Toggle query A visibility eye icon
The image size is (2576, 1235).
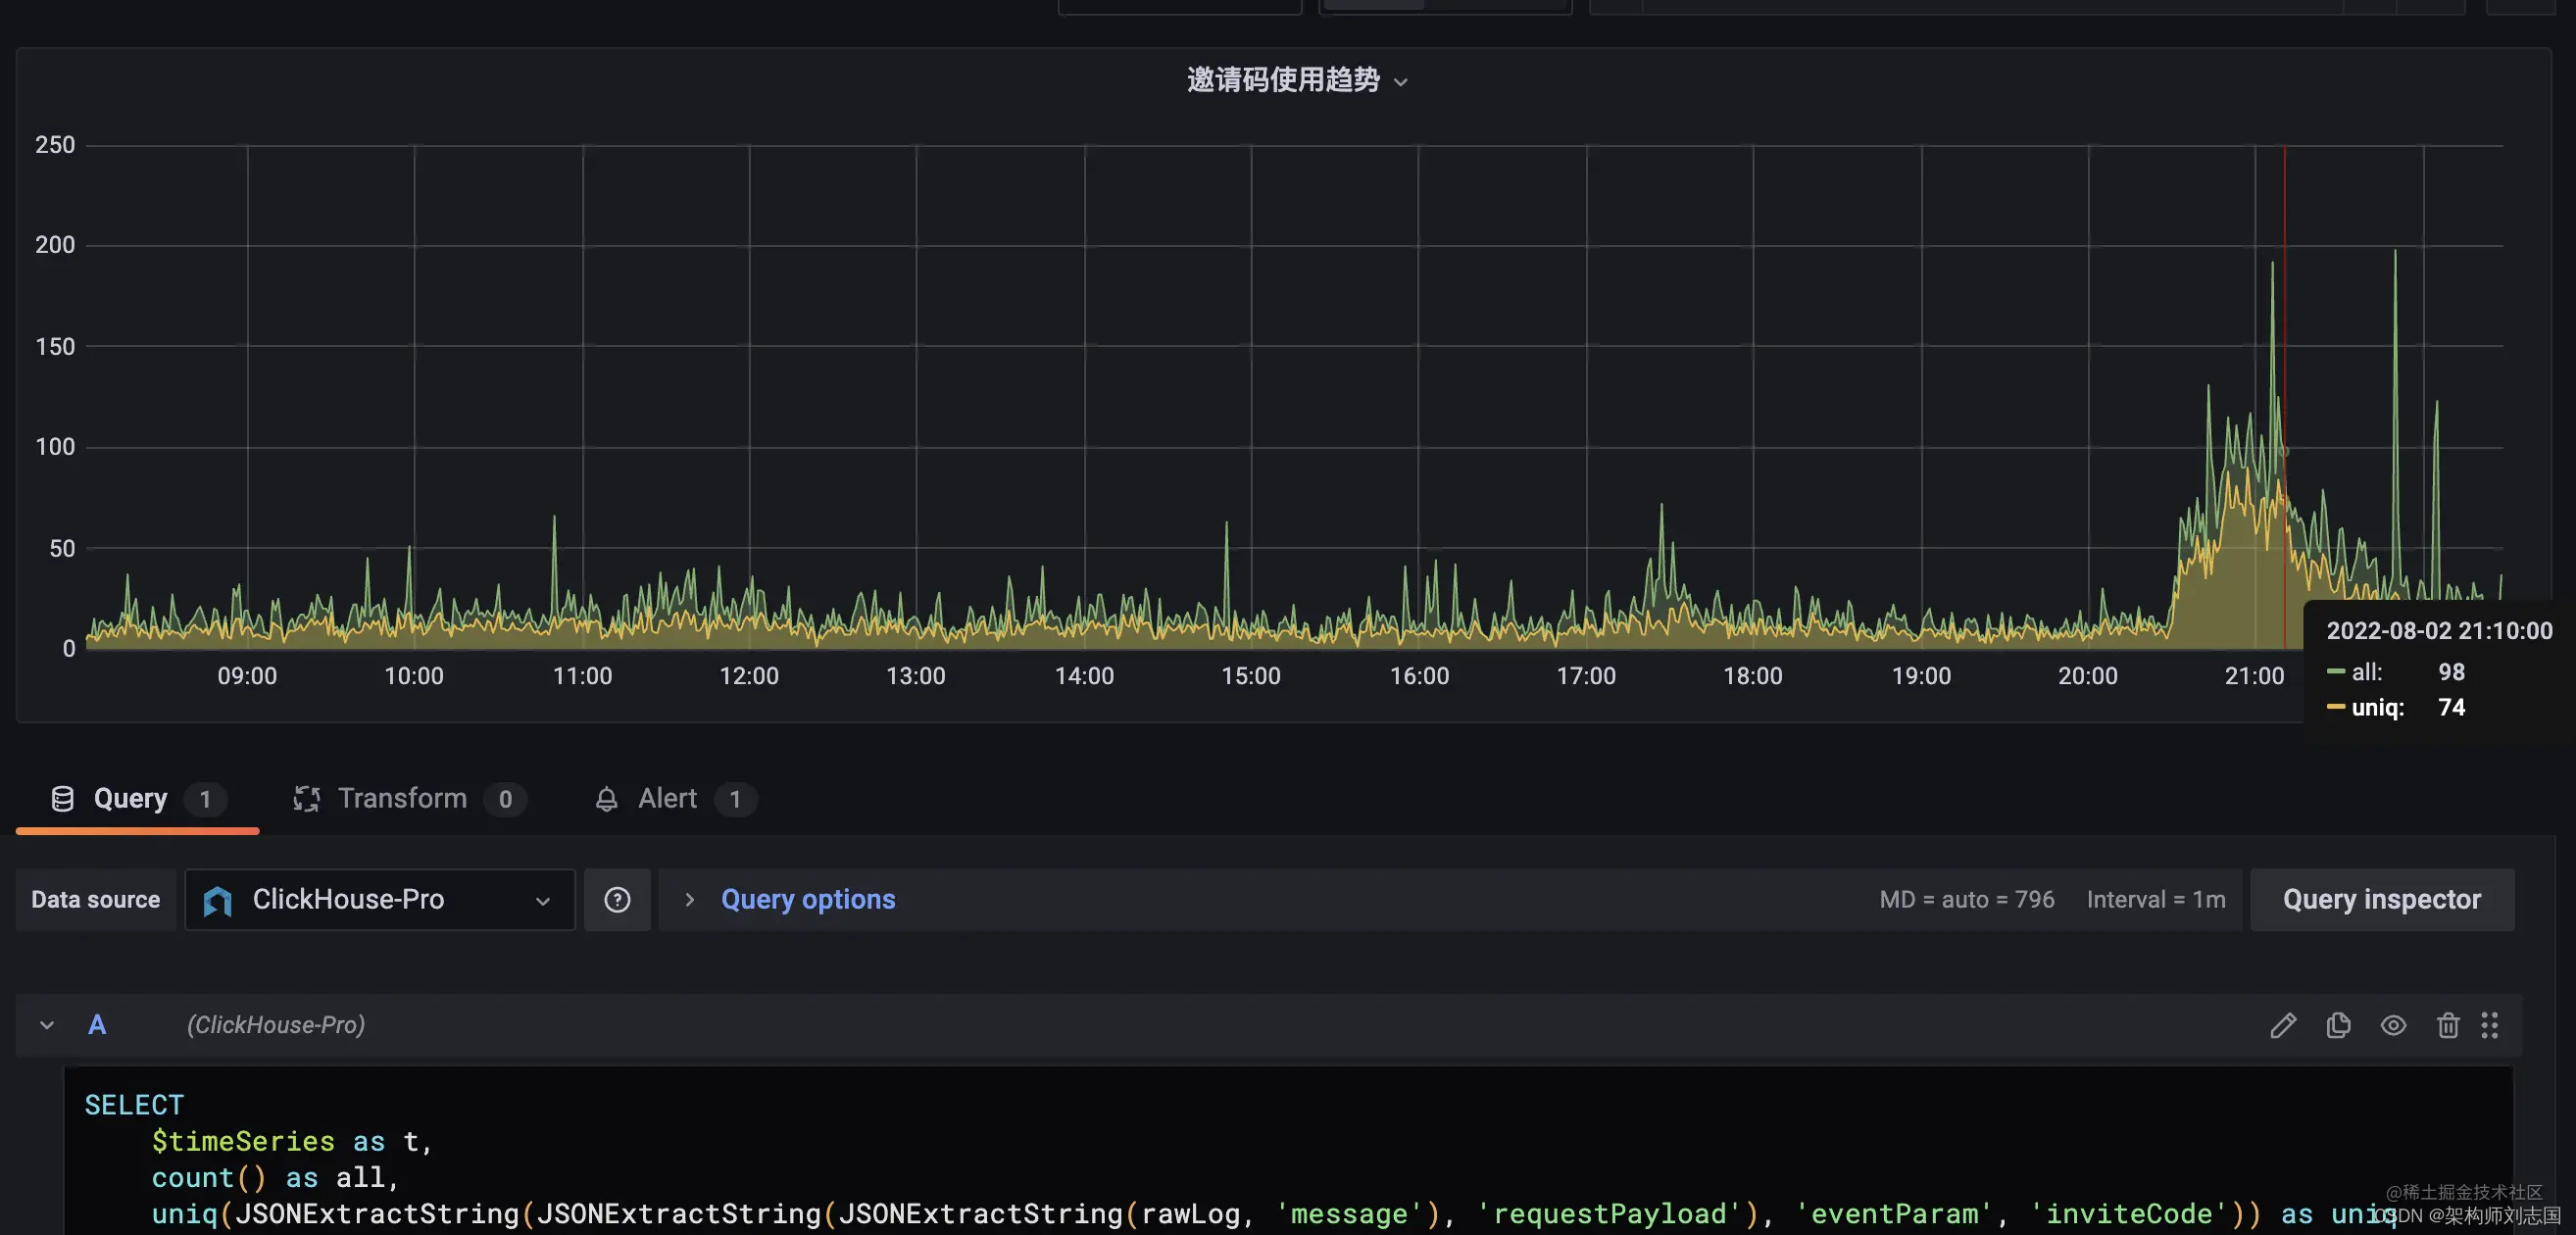2393,1025
